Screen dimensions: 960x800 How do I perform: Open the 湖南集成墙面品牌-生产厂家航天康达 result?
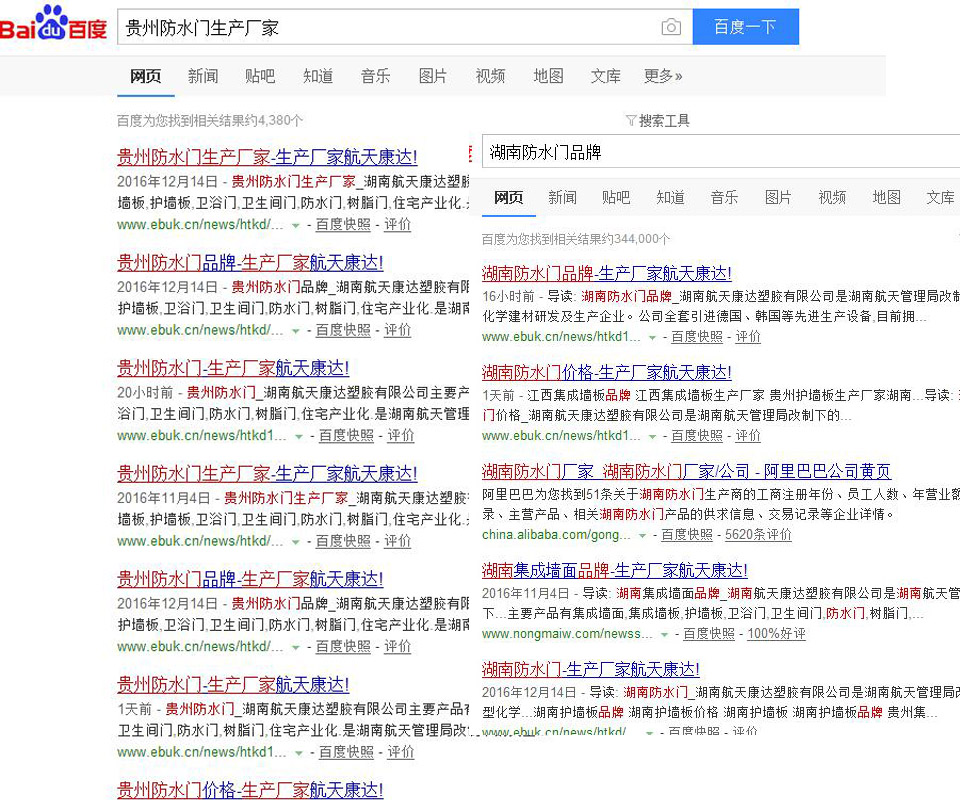(615, 570)
